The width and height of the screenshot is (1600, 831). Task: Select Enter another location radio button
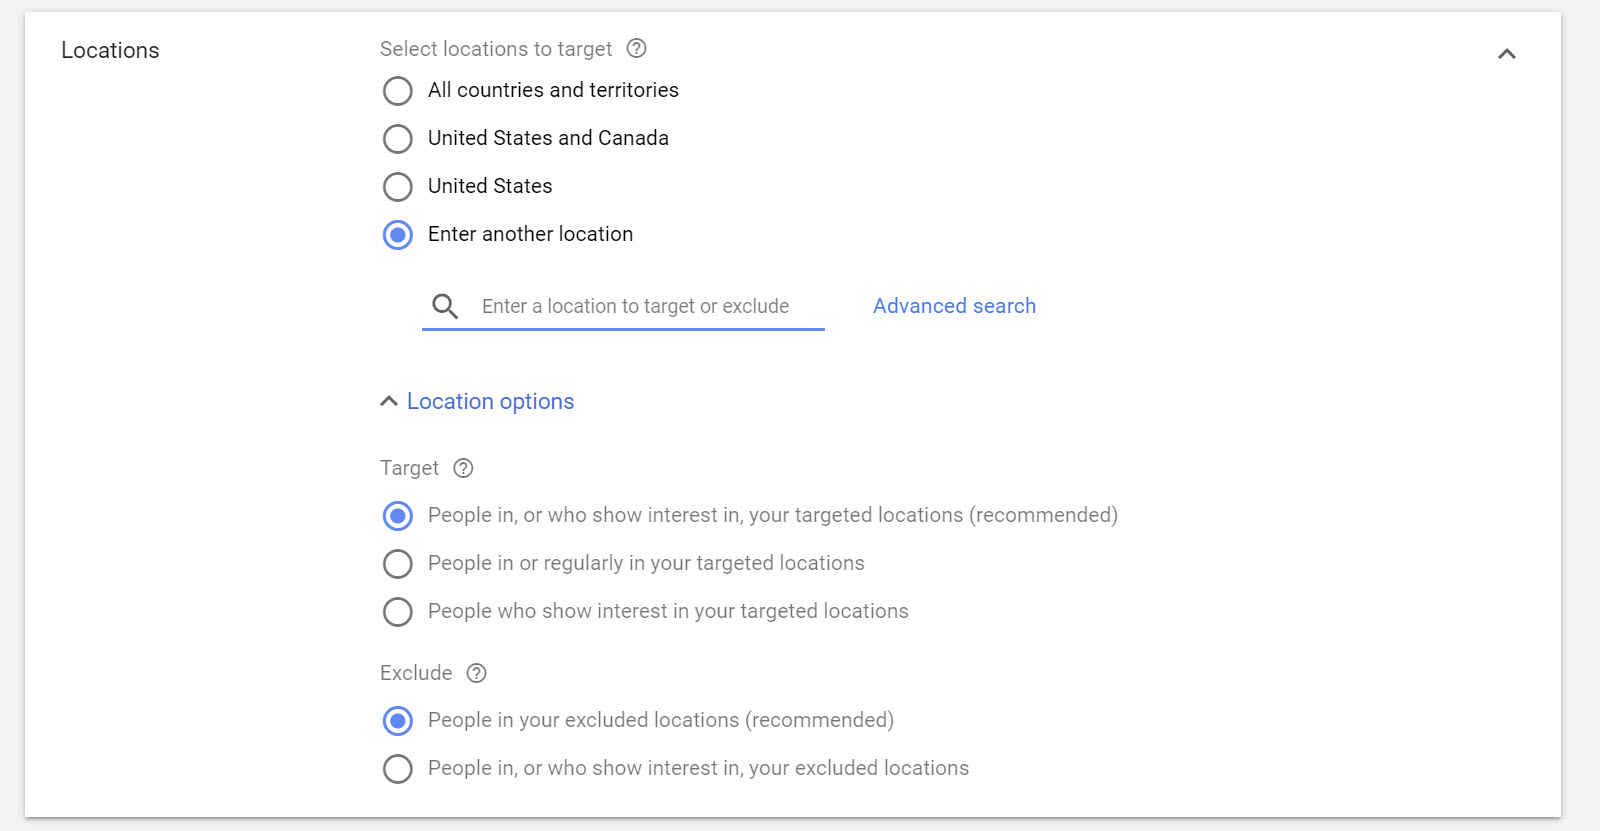(x=398, y=235)
